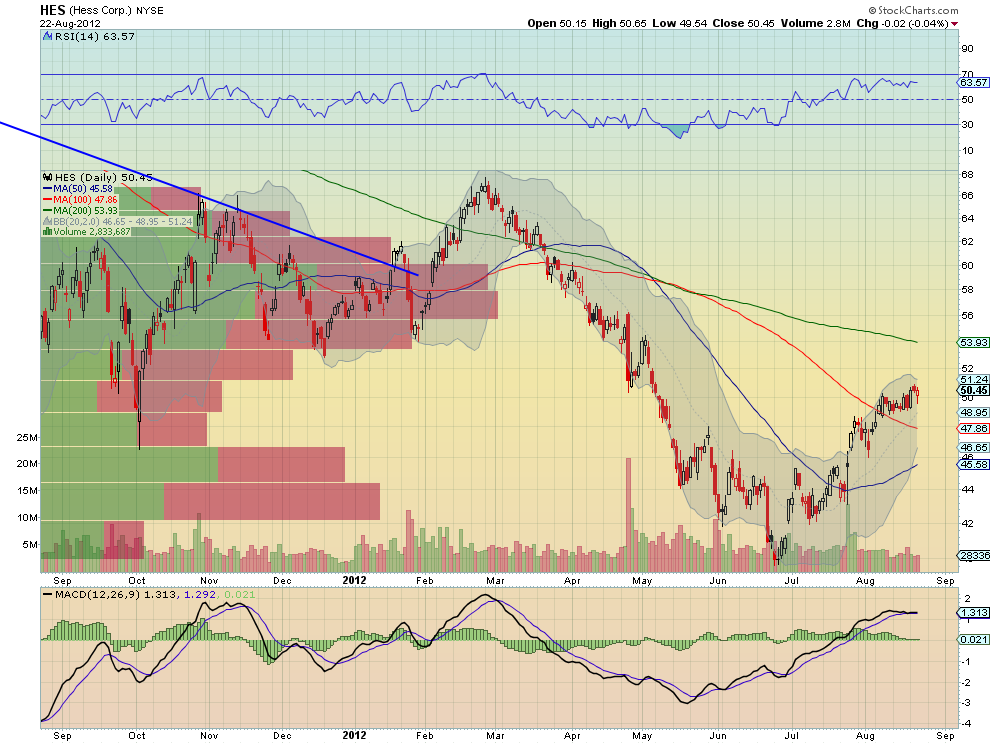Click the 45.58 price tag on right axis
Screen dimensions: 990x744
pos(973,464)
